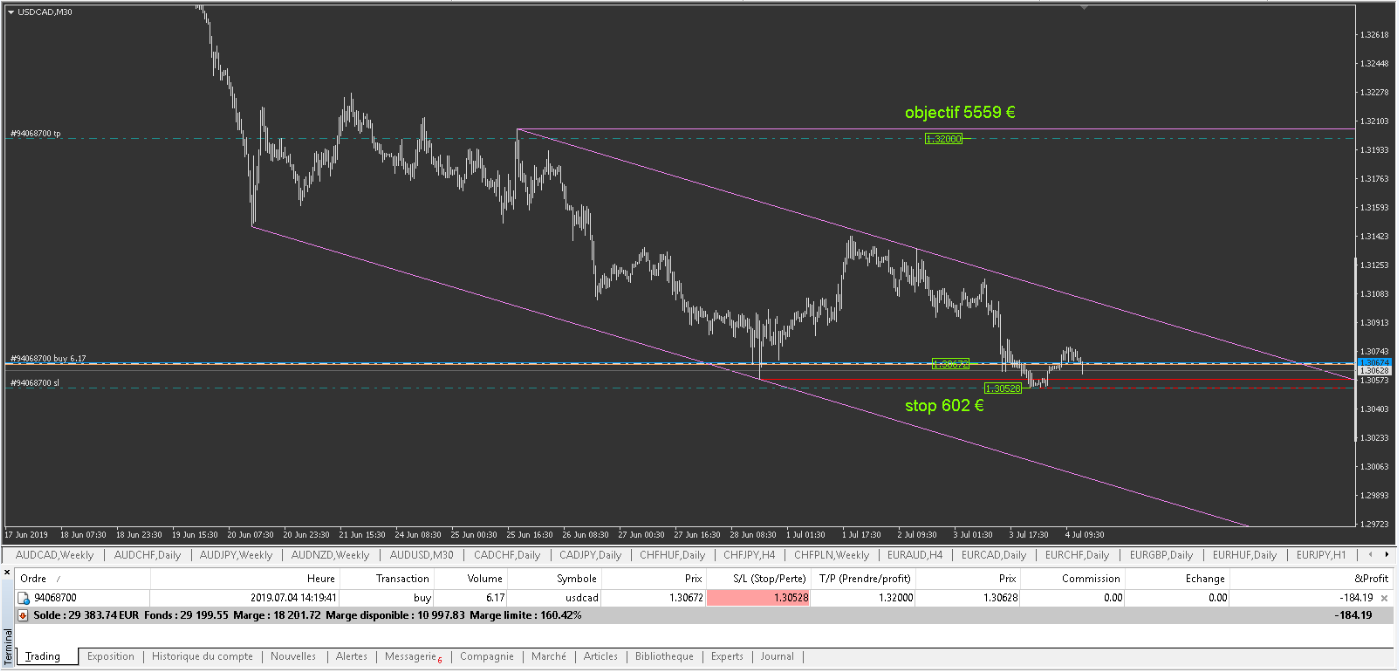The width and height of the screenshot is (1399, 671).
Task: Select the 'objectif 5559 €' text annotation
Action: tap(960, 113)
